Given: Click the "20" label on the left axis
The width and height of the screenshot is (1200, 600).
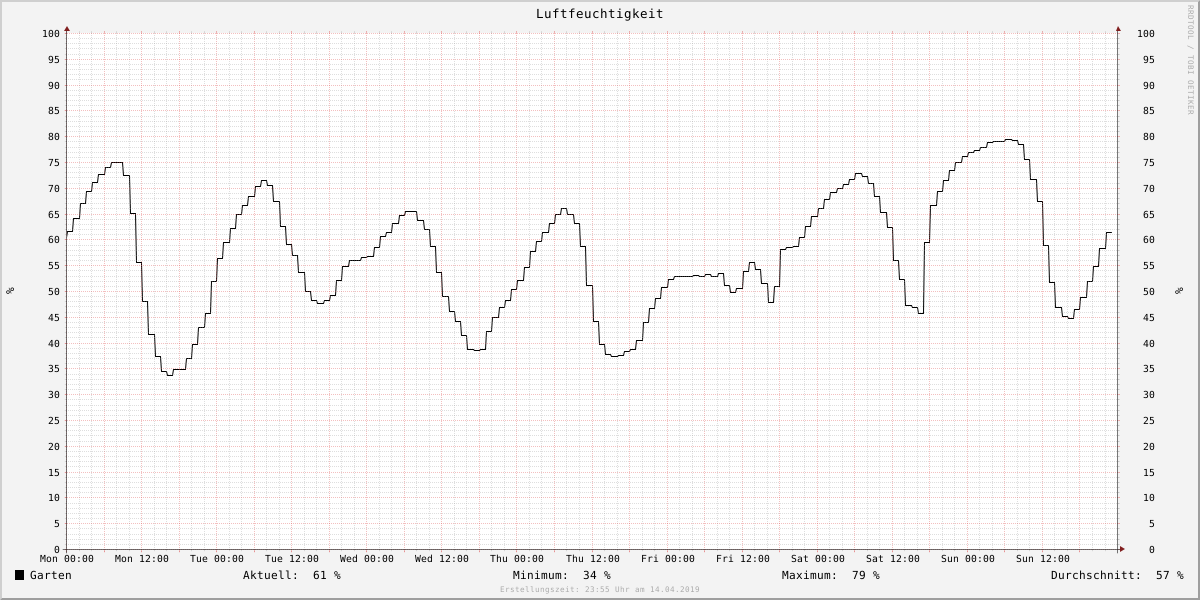Looking at the screenshot, I should 55,447.
